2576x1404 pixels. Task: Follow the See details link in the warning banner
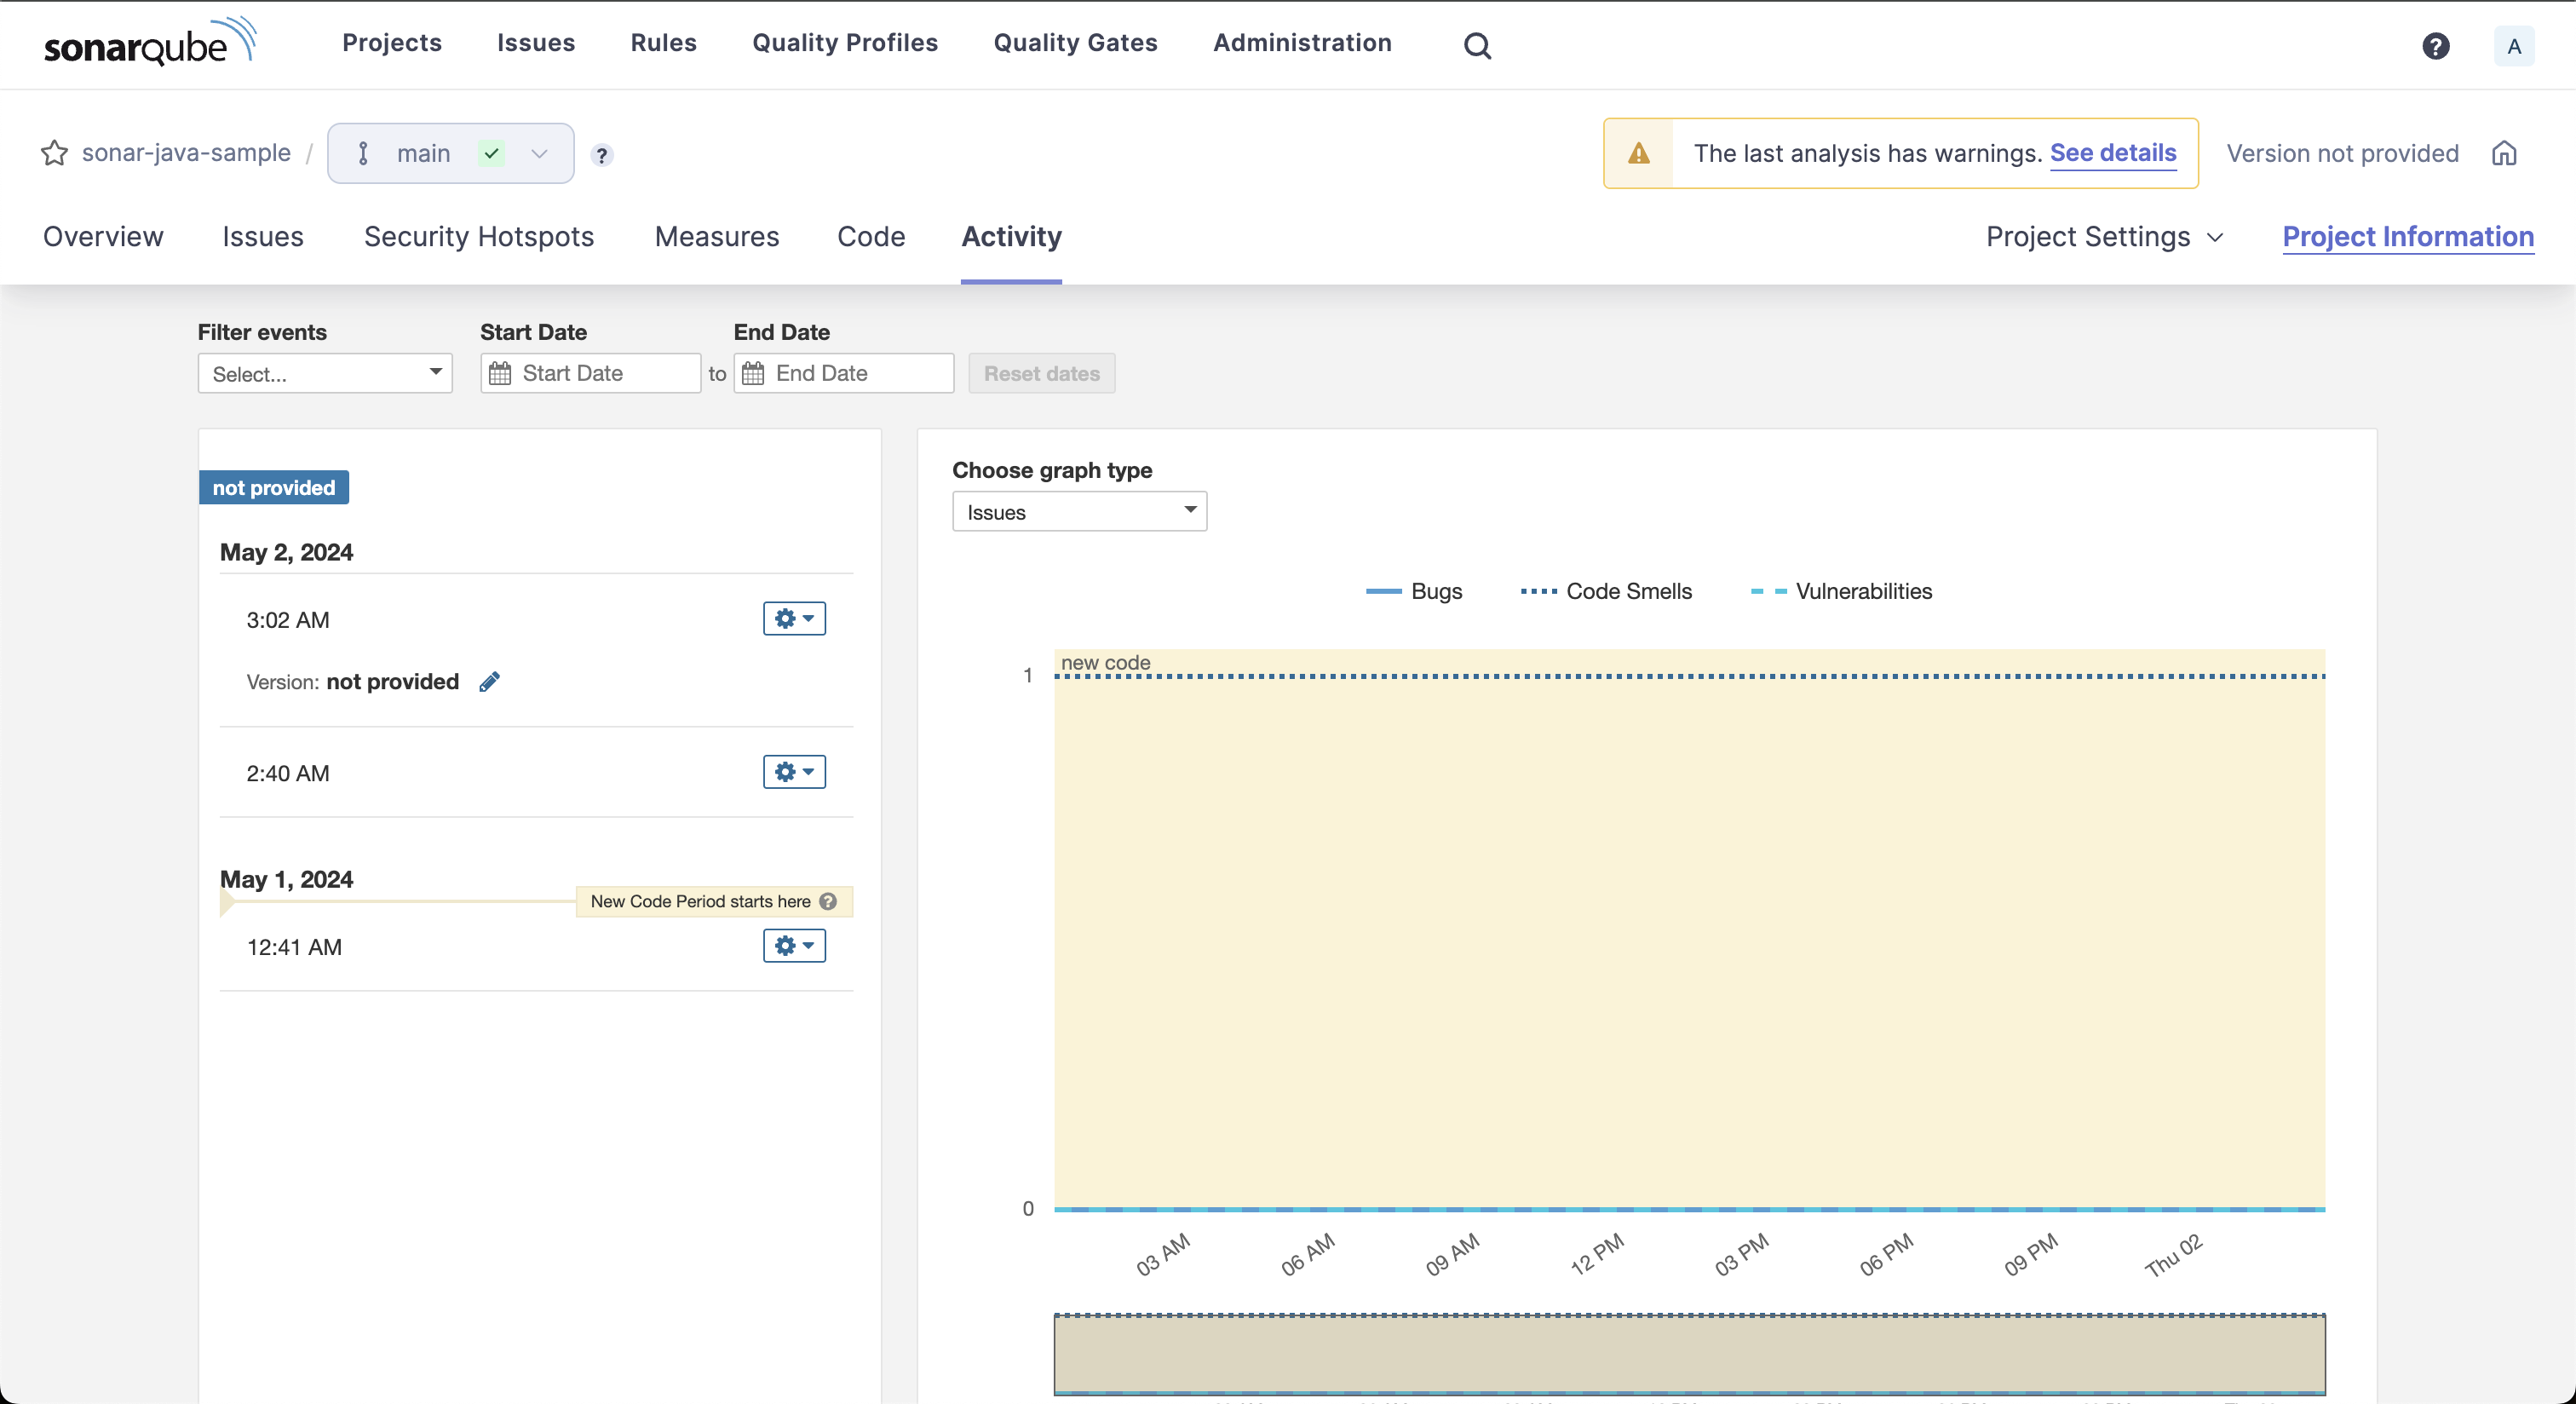pyautogui.click(x=2113, y=153)
